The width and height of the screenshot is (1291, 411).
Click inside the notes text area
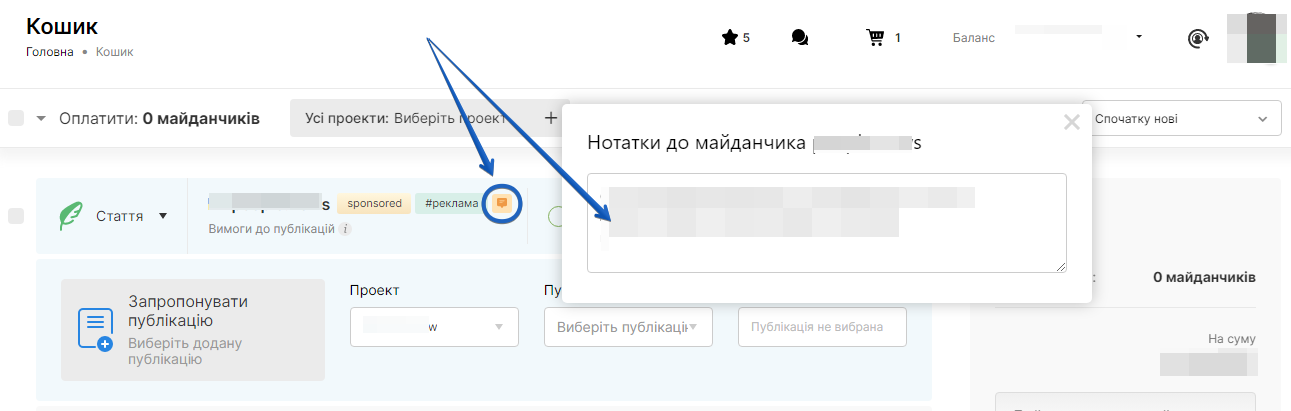click(826, 222)
